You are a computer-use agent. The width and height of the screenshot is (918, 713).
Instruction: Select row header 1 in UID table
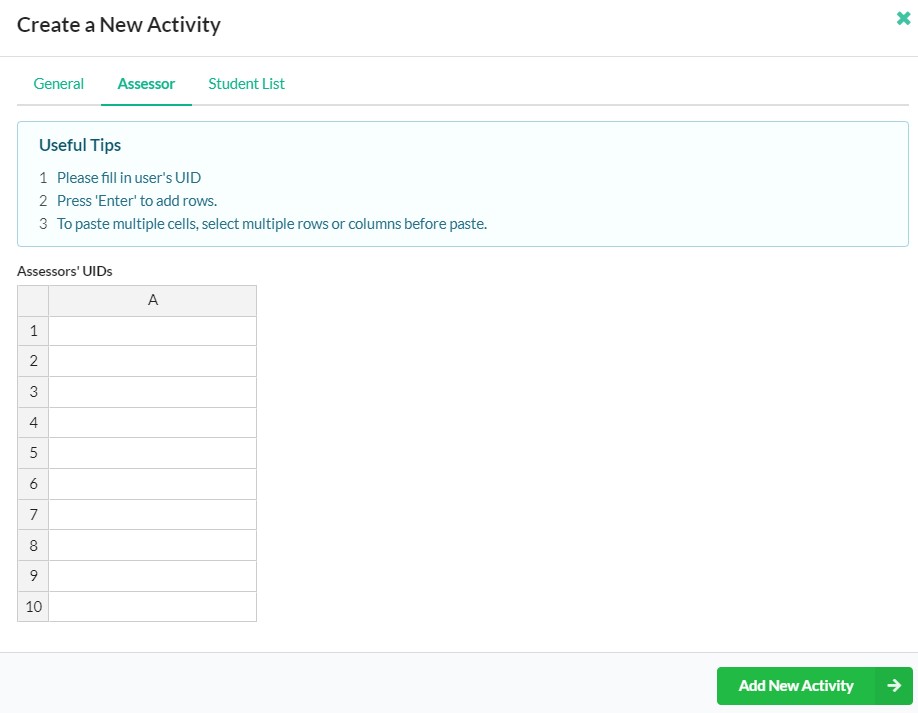pyautogui.click(x=33, y=331)
